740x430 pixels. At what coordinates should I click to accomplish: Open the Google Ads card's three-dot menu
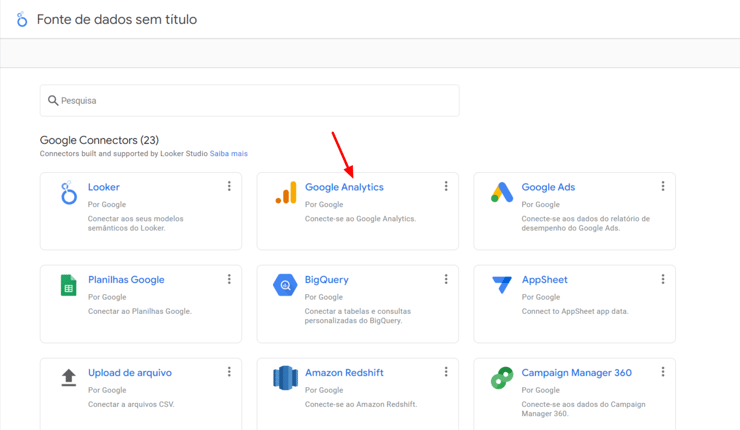[663, 186]
